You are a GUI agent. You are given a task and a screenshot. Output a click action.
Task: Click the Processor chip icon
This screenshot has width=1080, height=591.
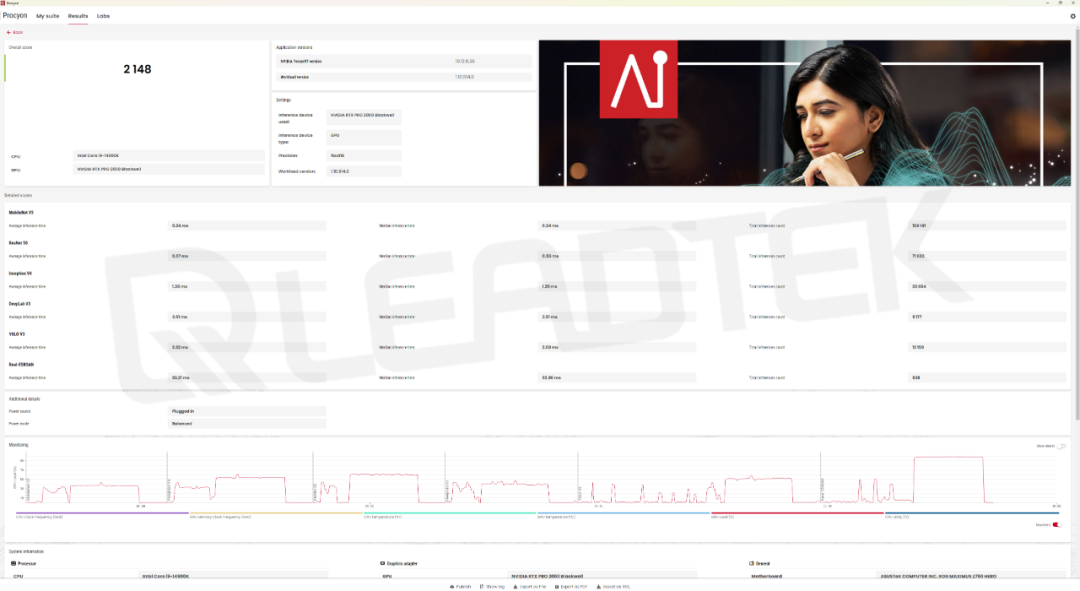point(13,563)
